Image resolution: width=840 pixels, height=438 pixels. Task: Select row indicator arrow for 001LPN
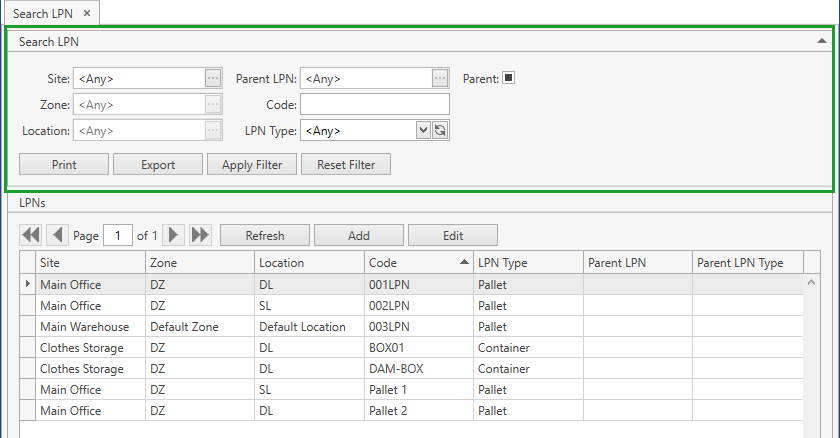pos(27,284)
